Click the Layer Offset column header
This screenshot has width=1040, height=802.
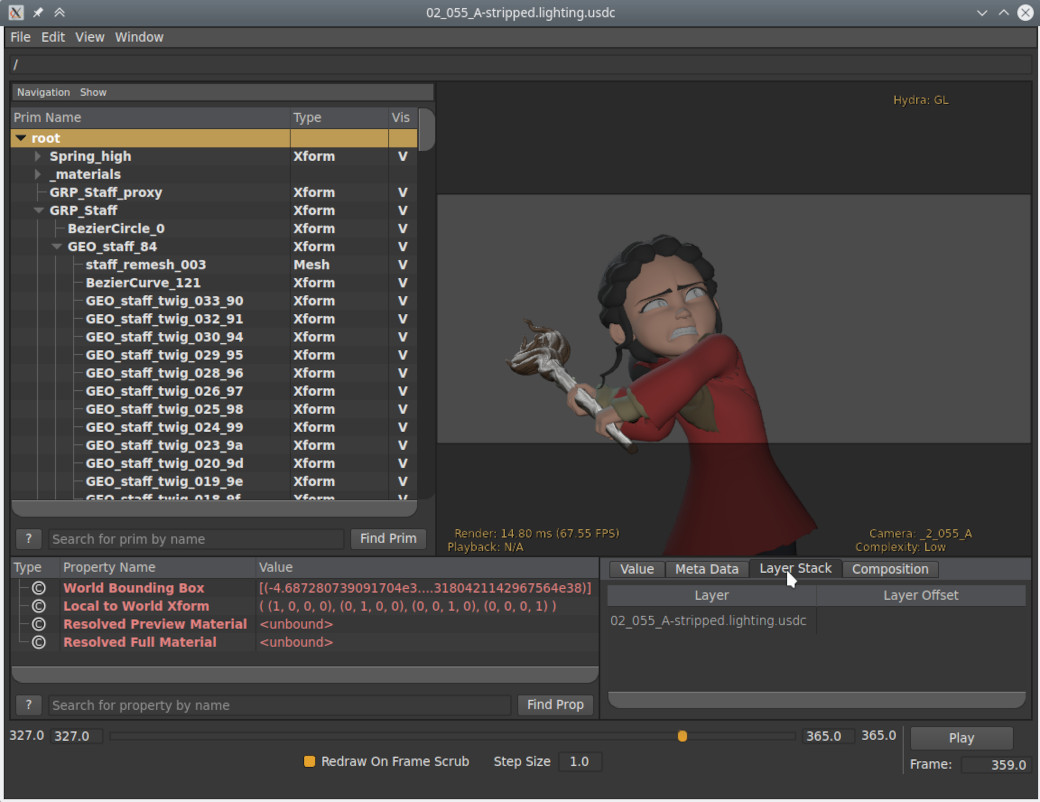[921, 595]
